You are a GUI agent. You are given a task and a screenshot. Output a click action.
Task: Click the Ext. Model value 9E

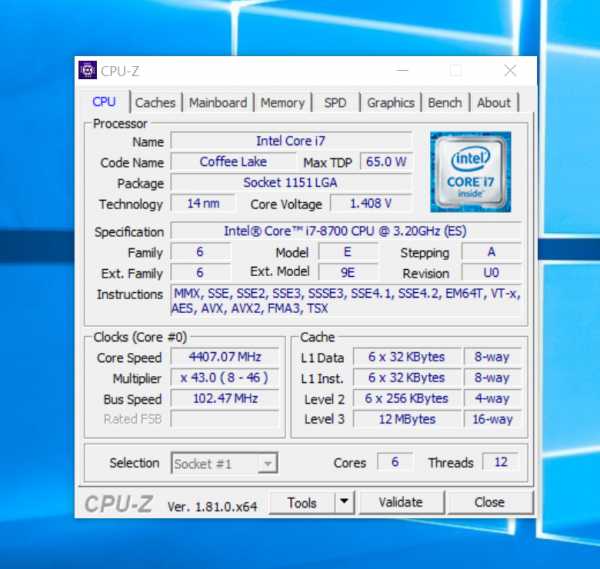click(347, 272)
